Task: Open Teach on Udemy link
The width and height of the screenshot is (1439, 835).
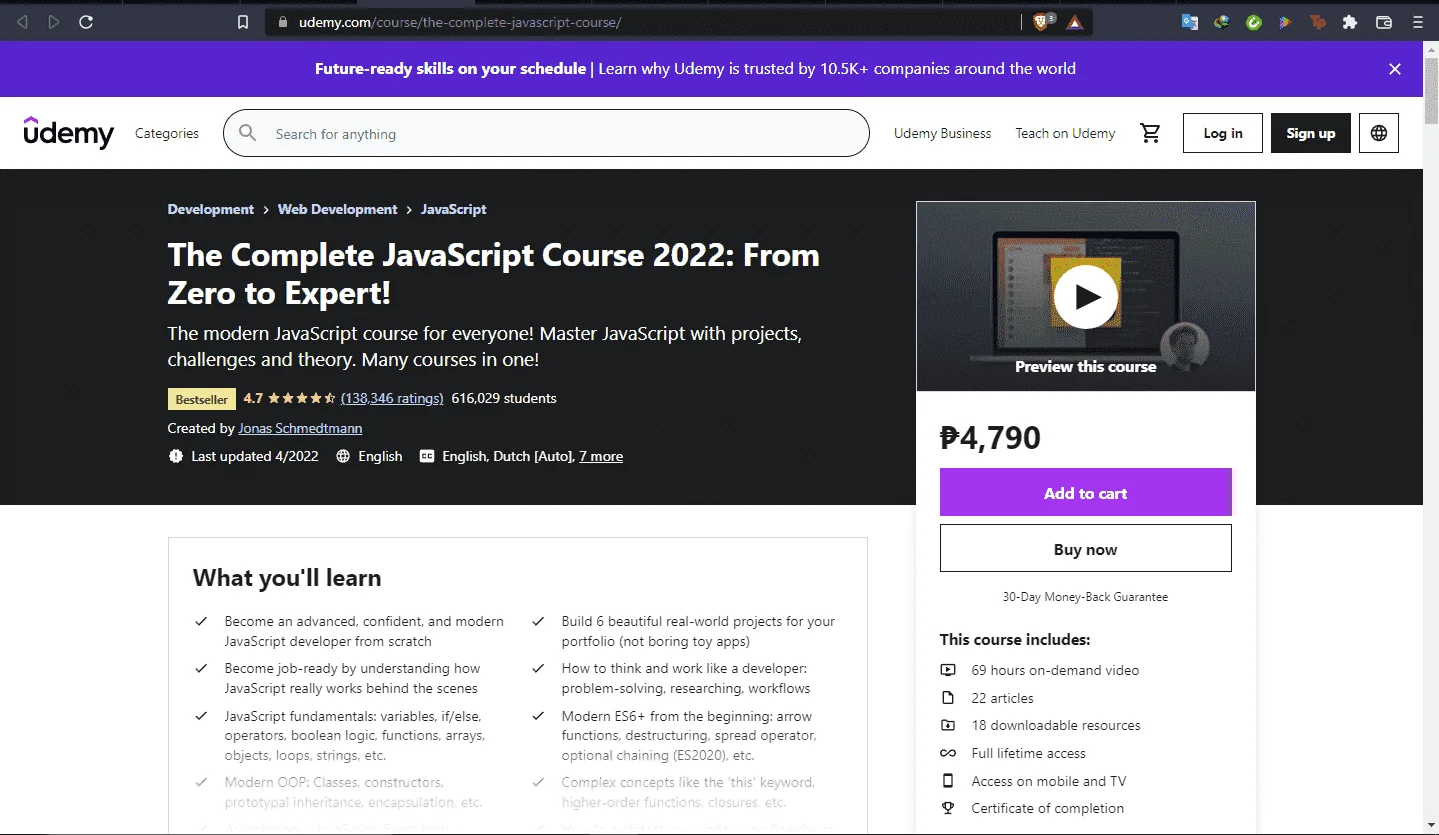Action: [1065, 133]
